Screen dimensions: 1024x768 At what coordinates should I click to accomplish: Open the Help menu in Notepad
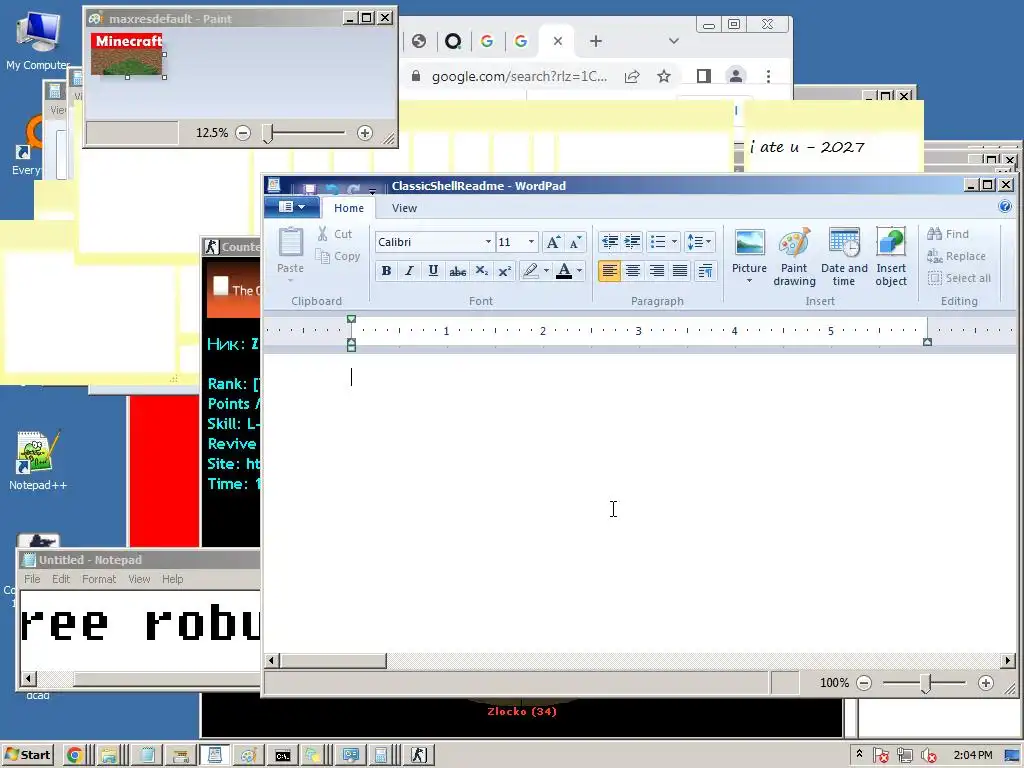click(172, 579)
